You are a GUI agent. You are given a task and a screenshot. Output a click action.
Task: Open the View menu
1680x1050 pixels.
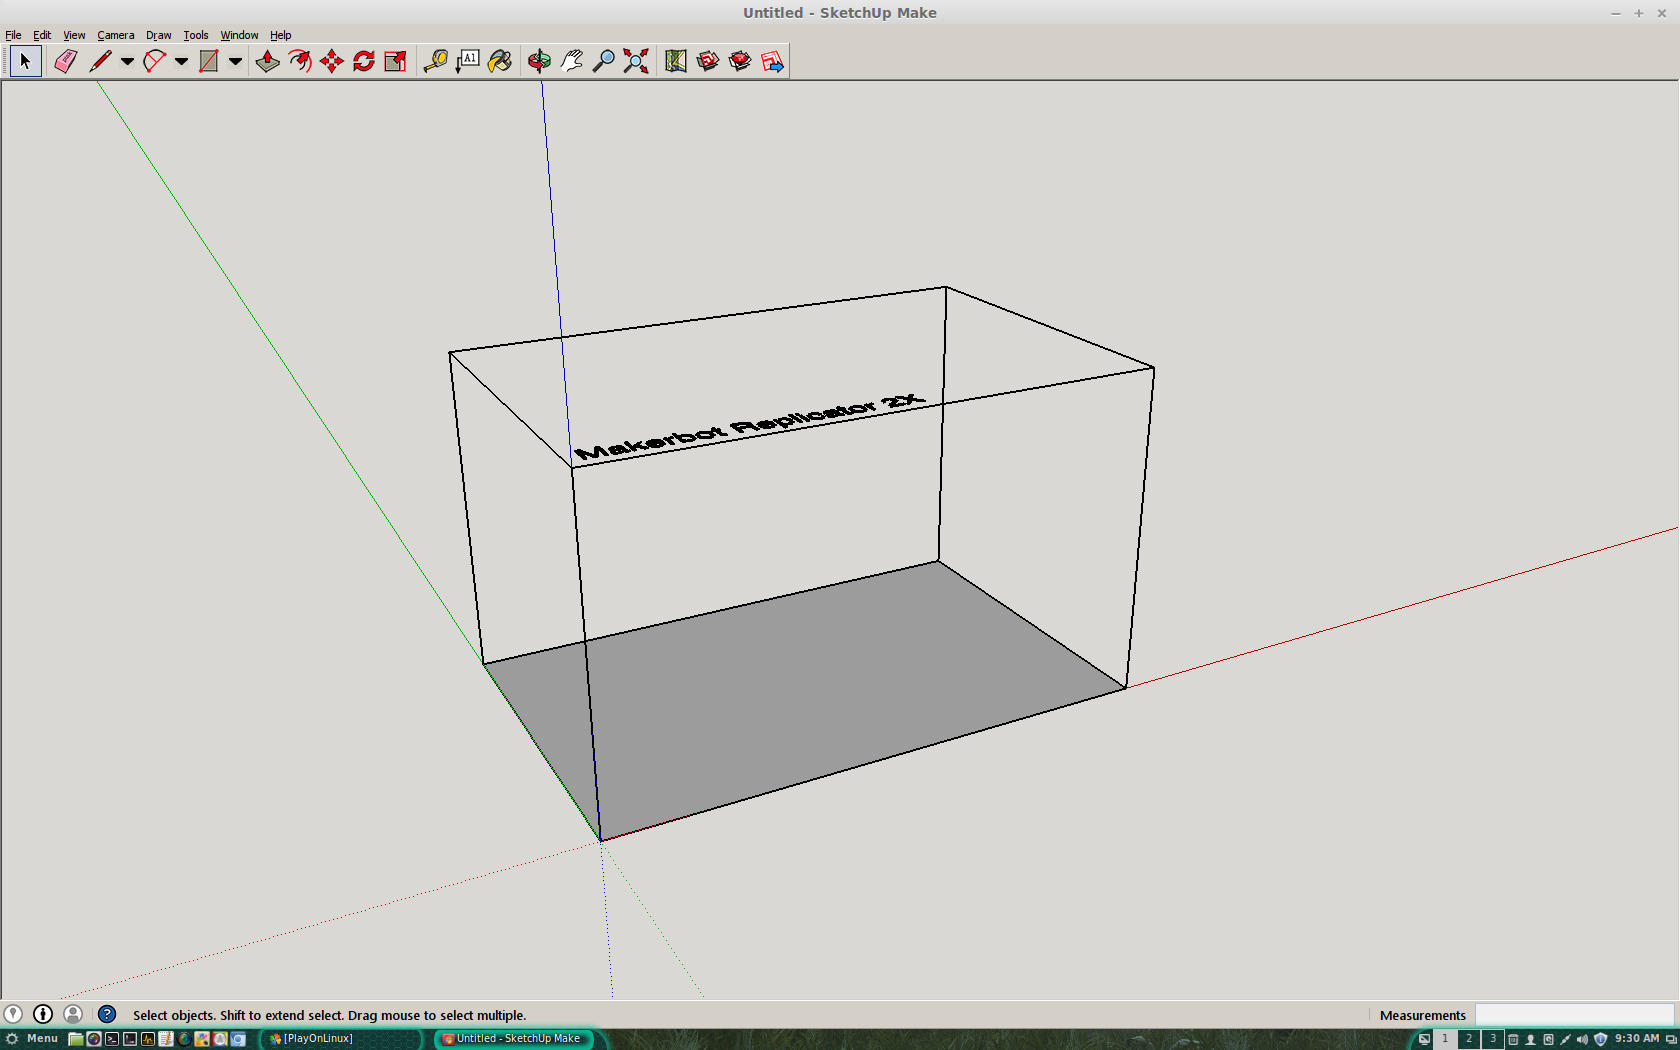74,35
